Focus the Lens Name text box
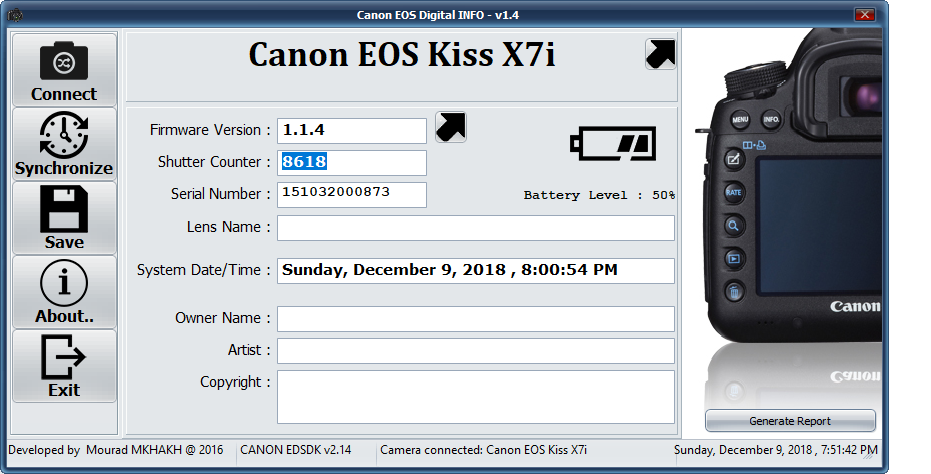 point(475,228)
